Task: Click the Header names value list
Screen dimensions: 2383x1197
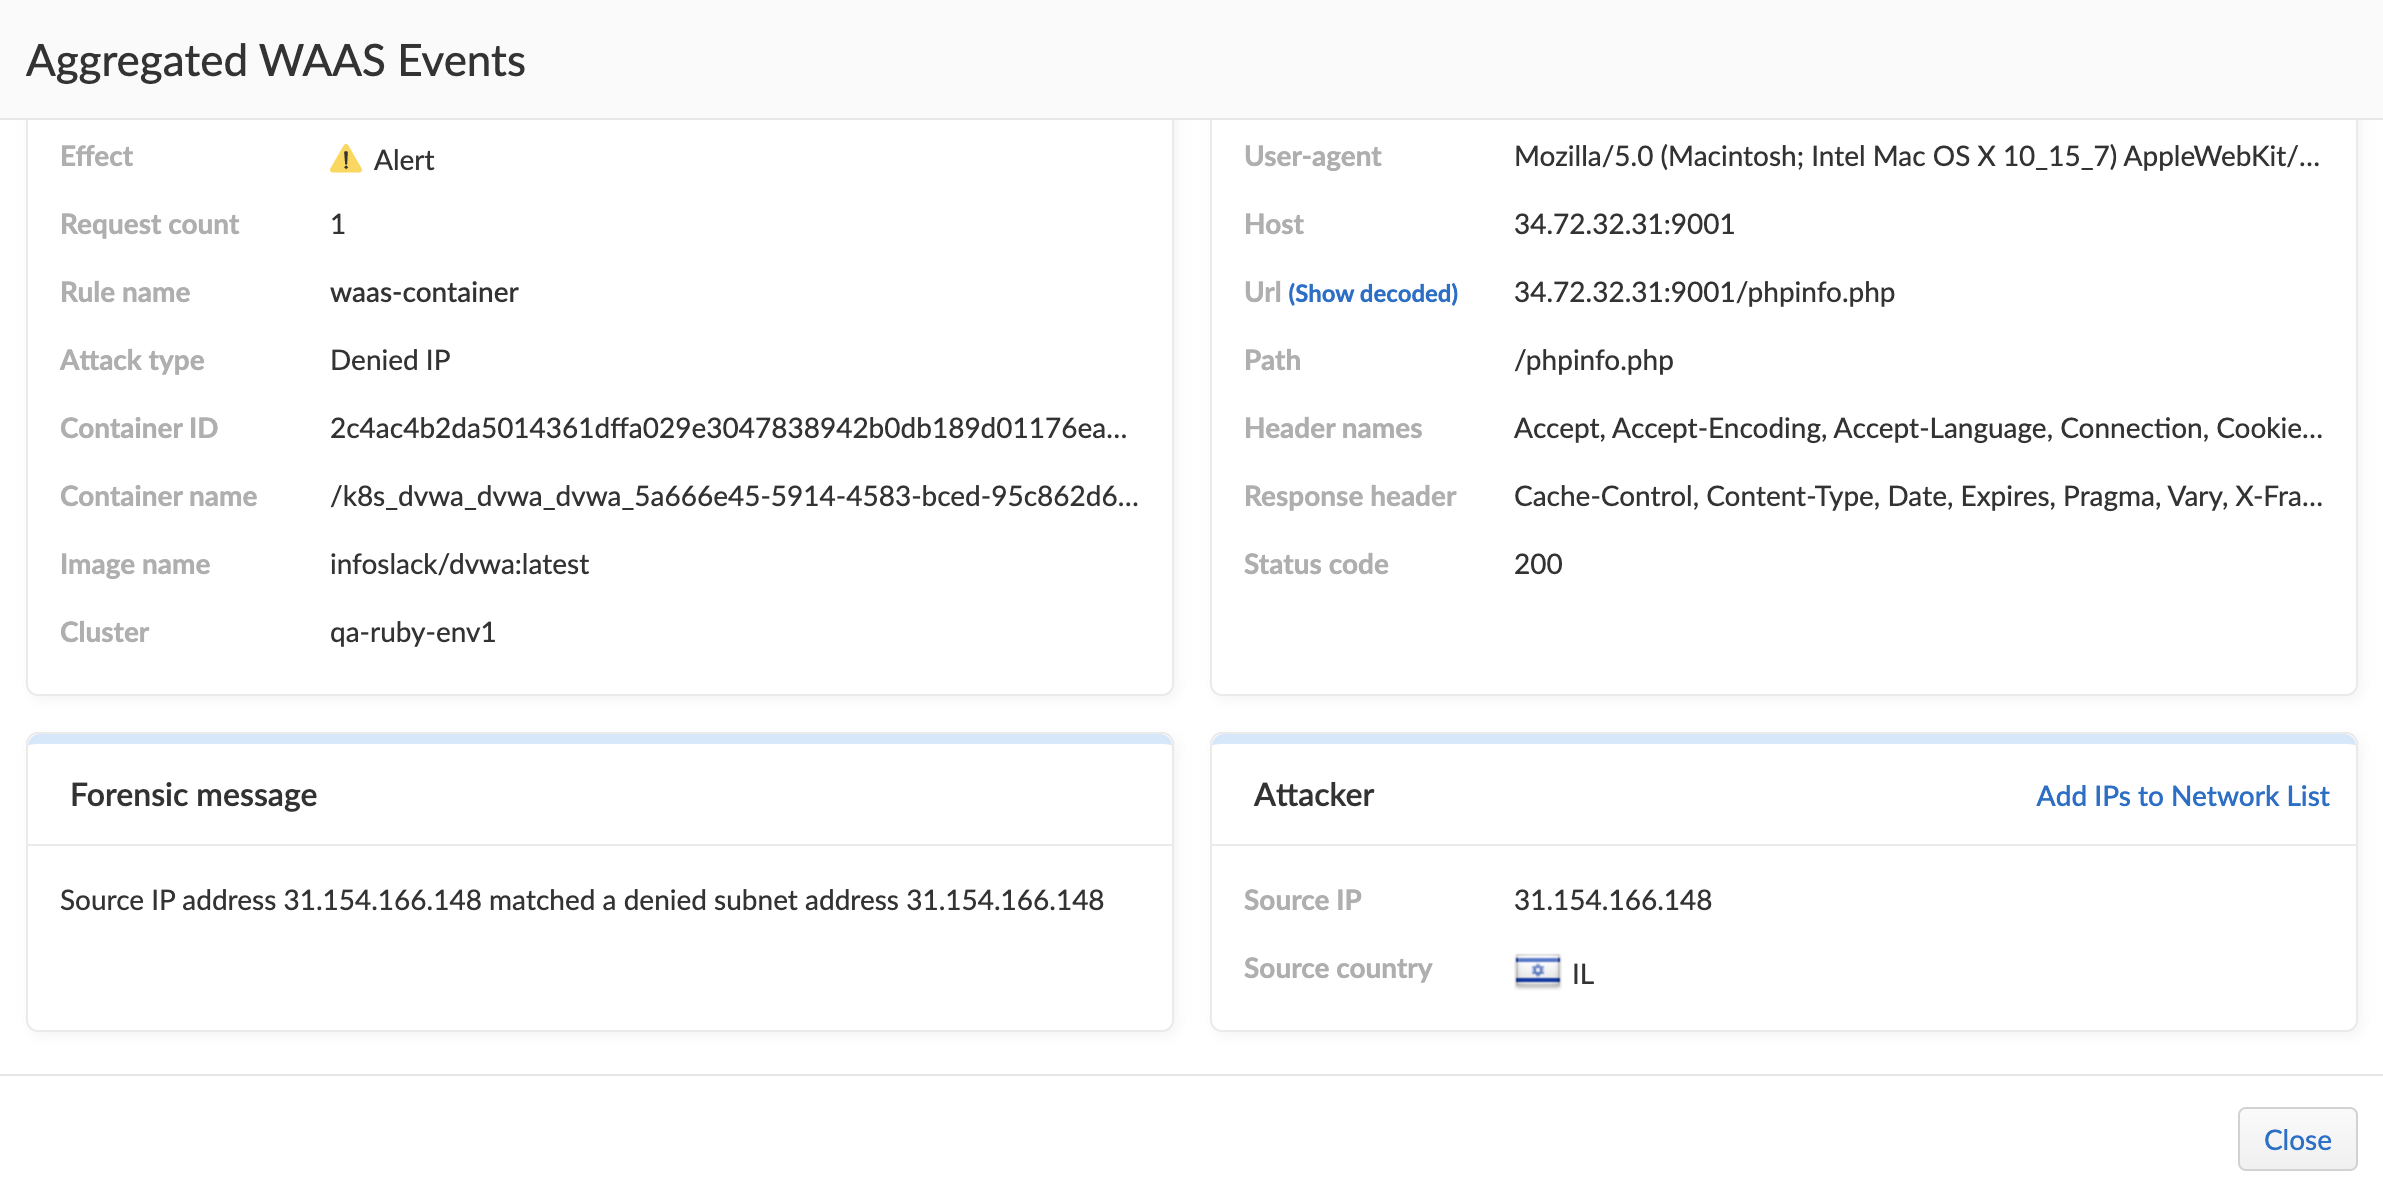Action: coord(1918,428)
